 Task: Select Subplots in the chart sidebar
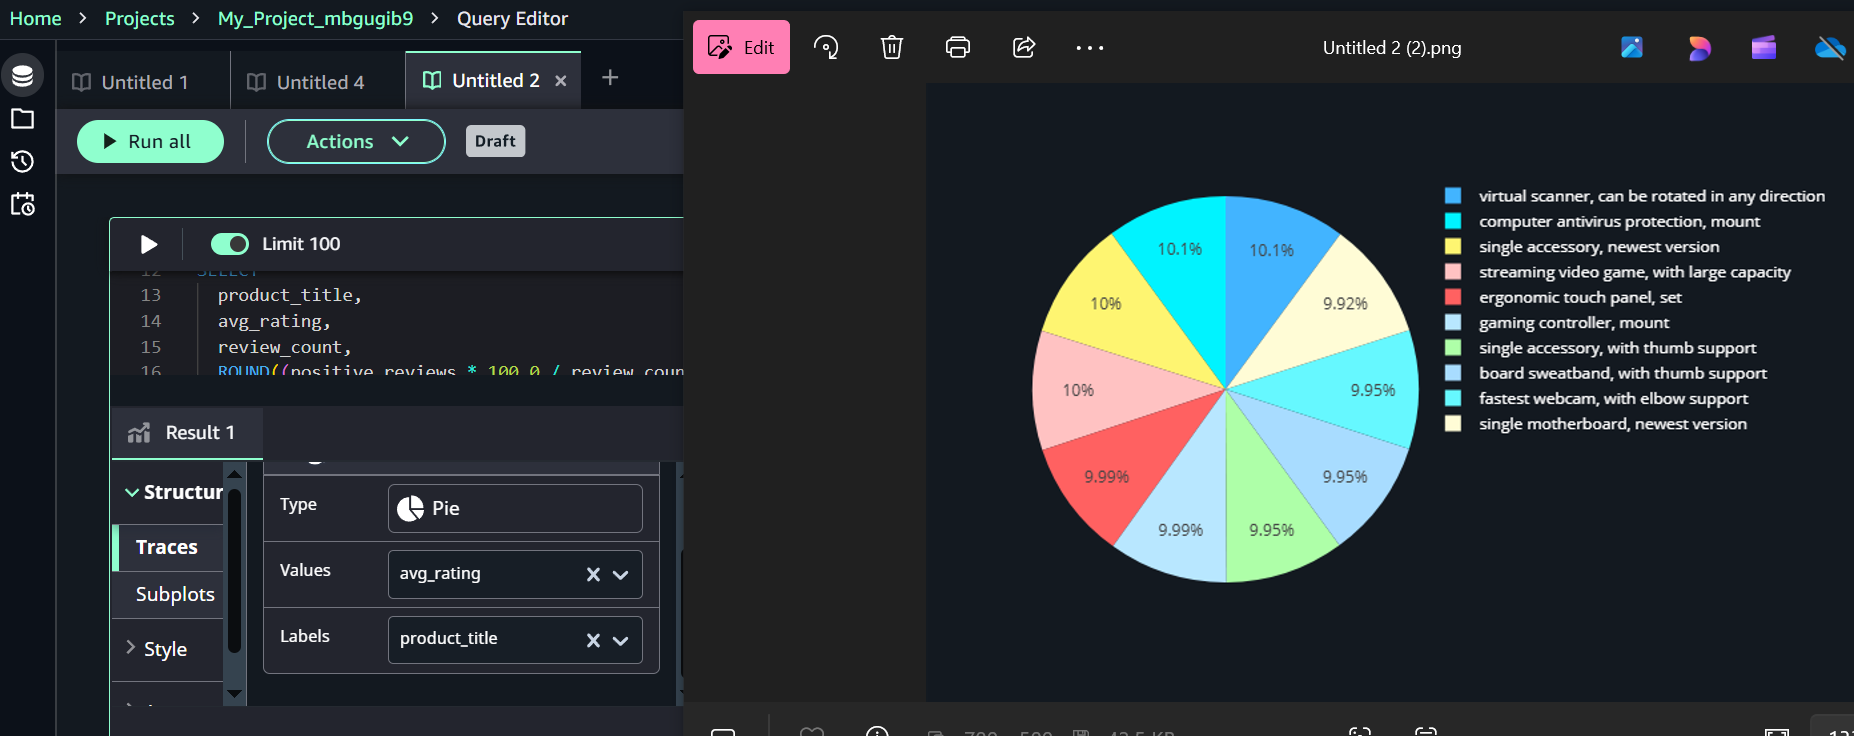(175, 594)
